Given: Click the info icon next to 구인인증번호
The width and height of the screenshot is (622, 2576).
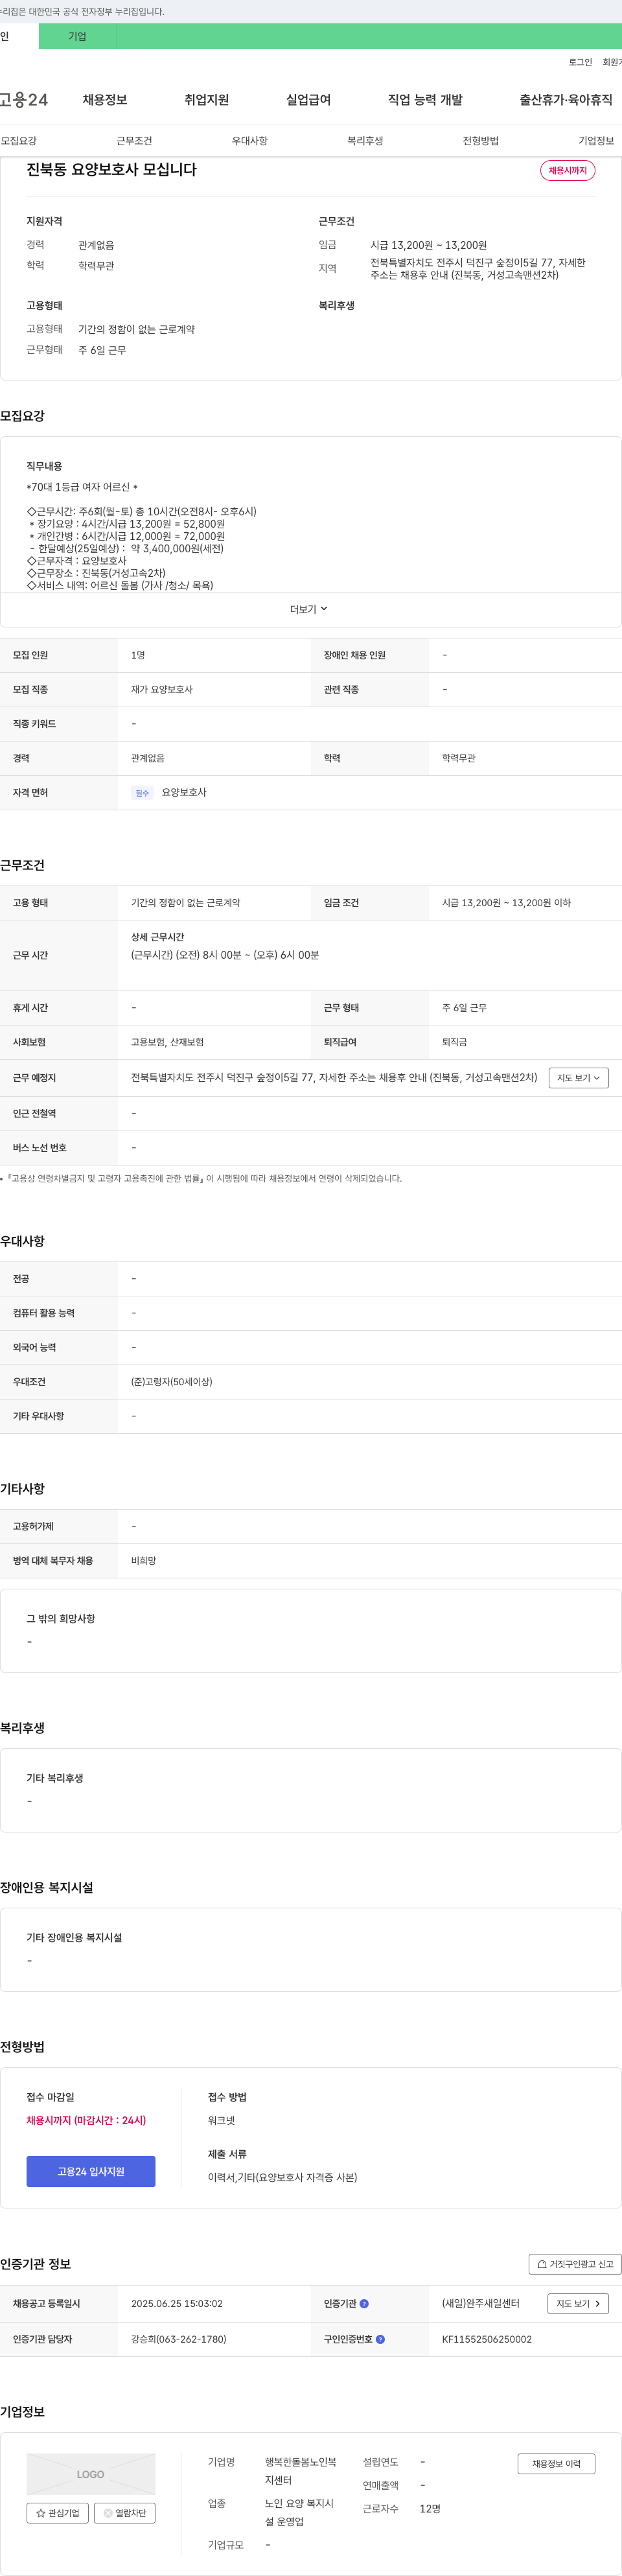Looking at the screenshot, I should point(380,2339).
